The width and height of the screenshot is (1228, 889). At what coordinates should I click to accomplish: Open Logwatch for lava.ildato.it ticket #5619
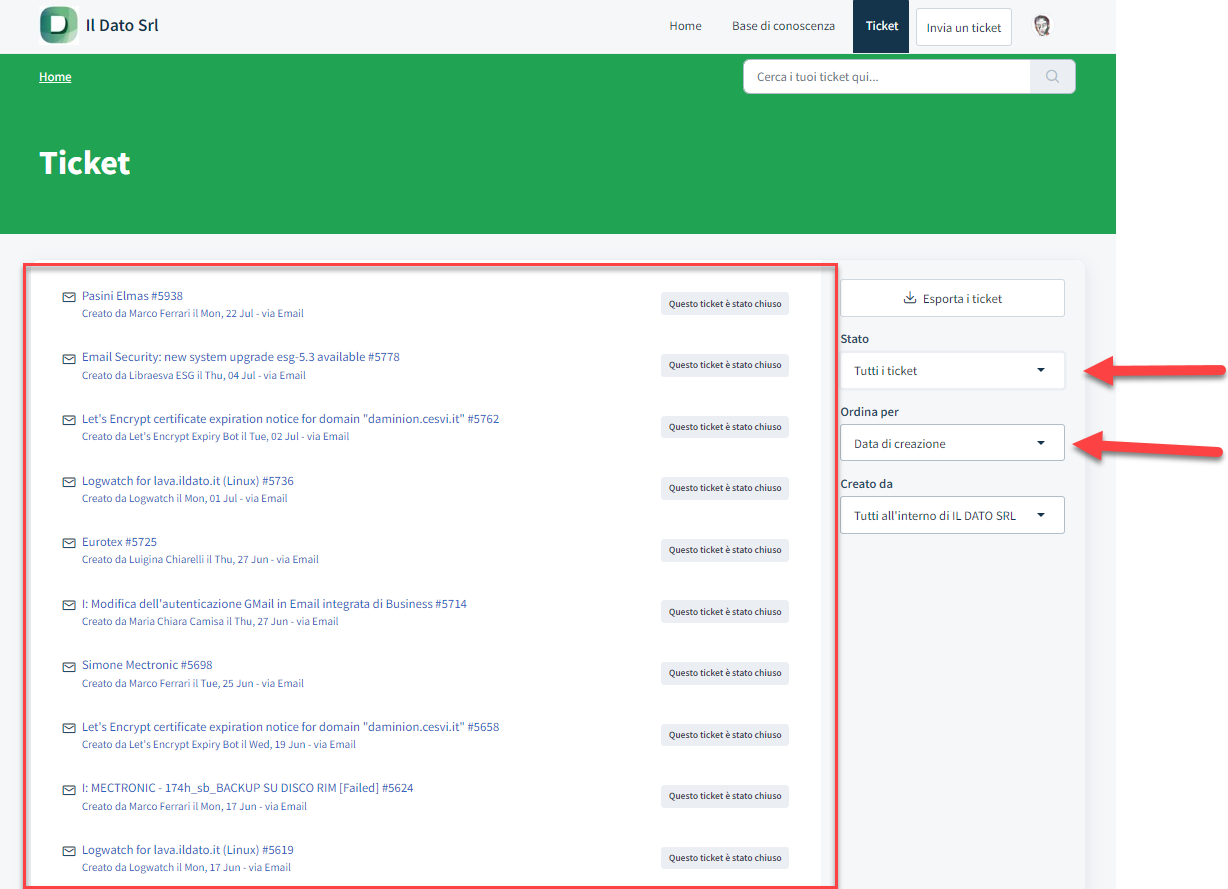click(188, 850)
